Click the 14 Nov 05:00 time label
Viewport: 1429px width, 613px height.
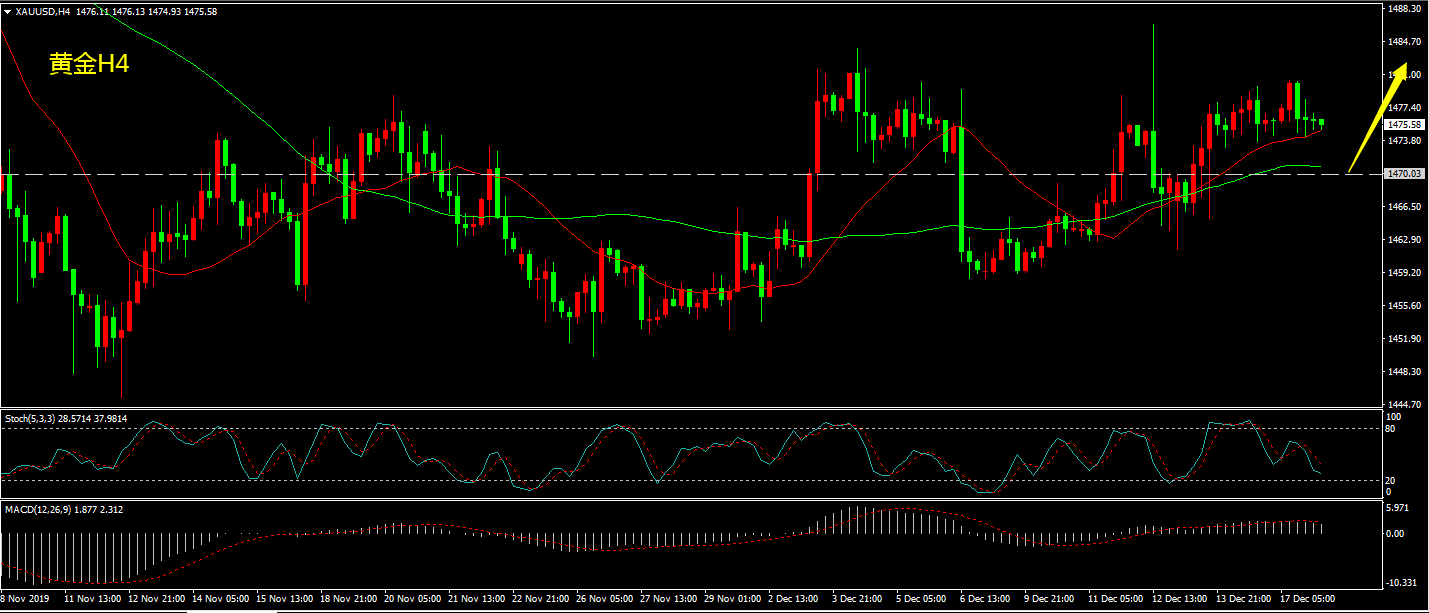click(x=221, y=599)
